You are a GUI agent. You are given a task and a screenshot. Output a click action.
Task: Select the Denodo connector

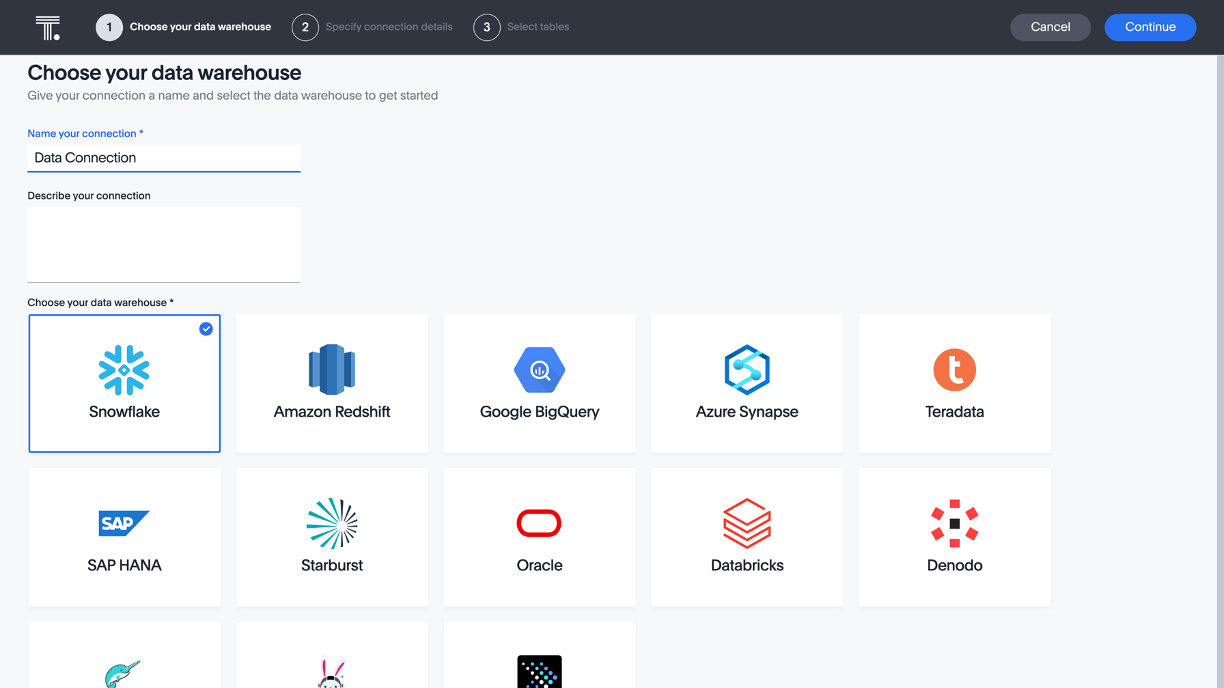[x=954, y=537]
